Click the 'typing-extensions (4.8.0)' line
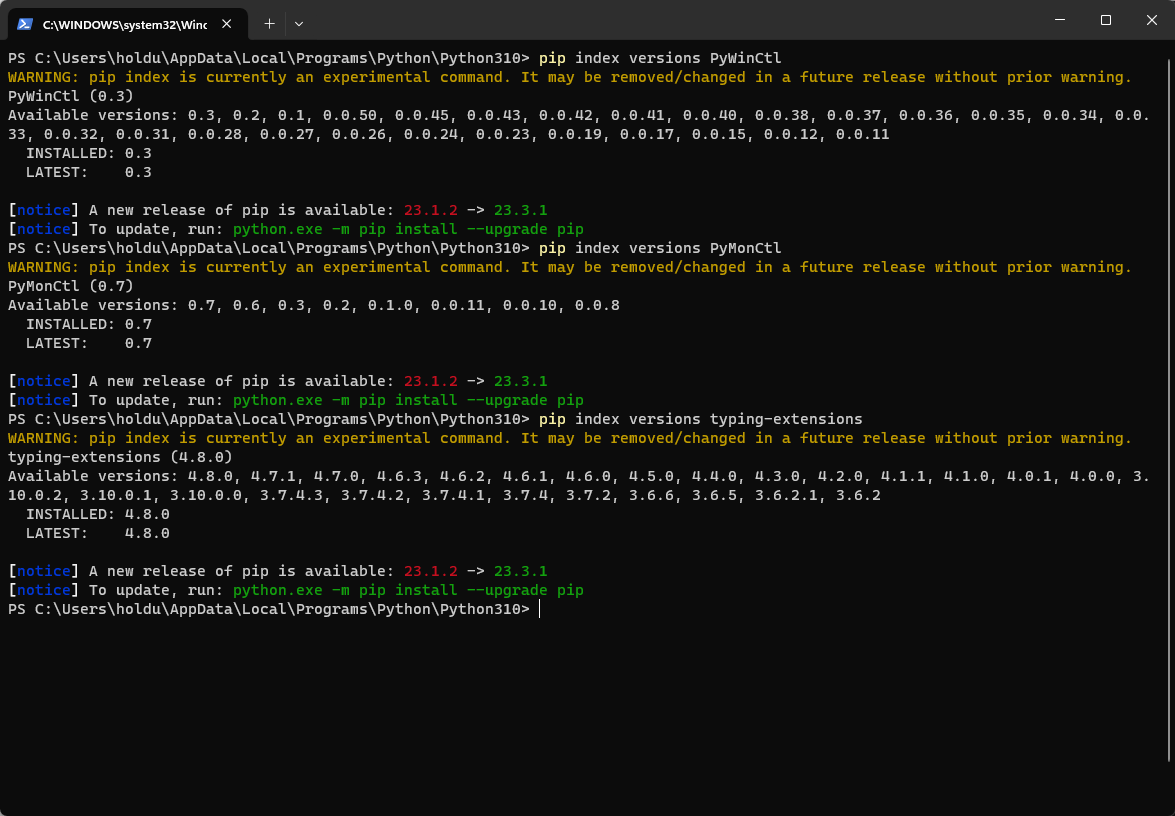1175x816 pixels. (120, 457)
